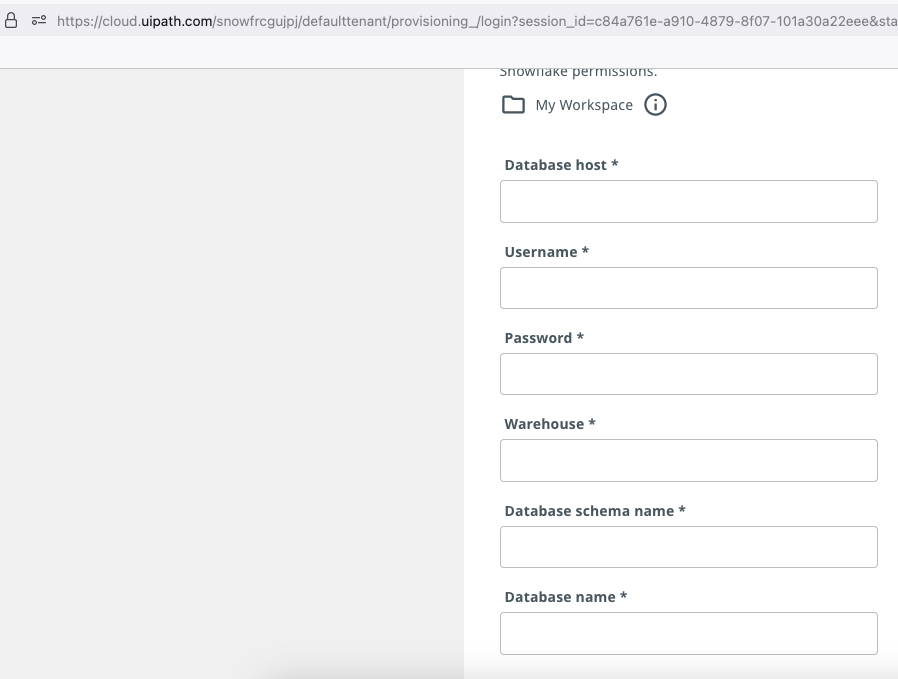Click inside the Password input field

click(688, 373)
